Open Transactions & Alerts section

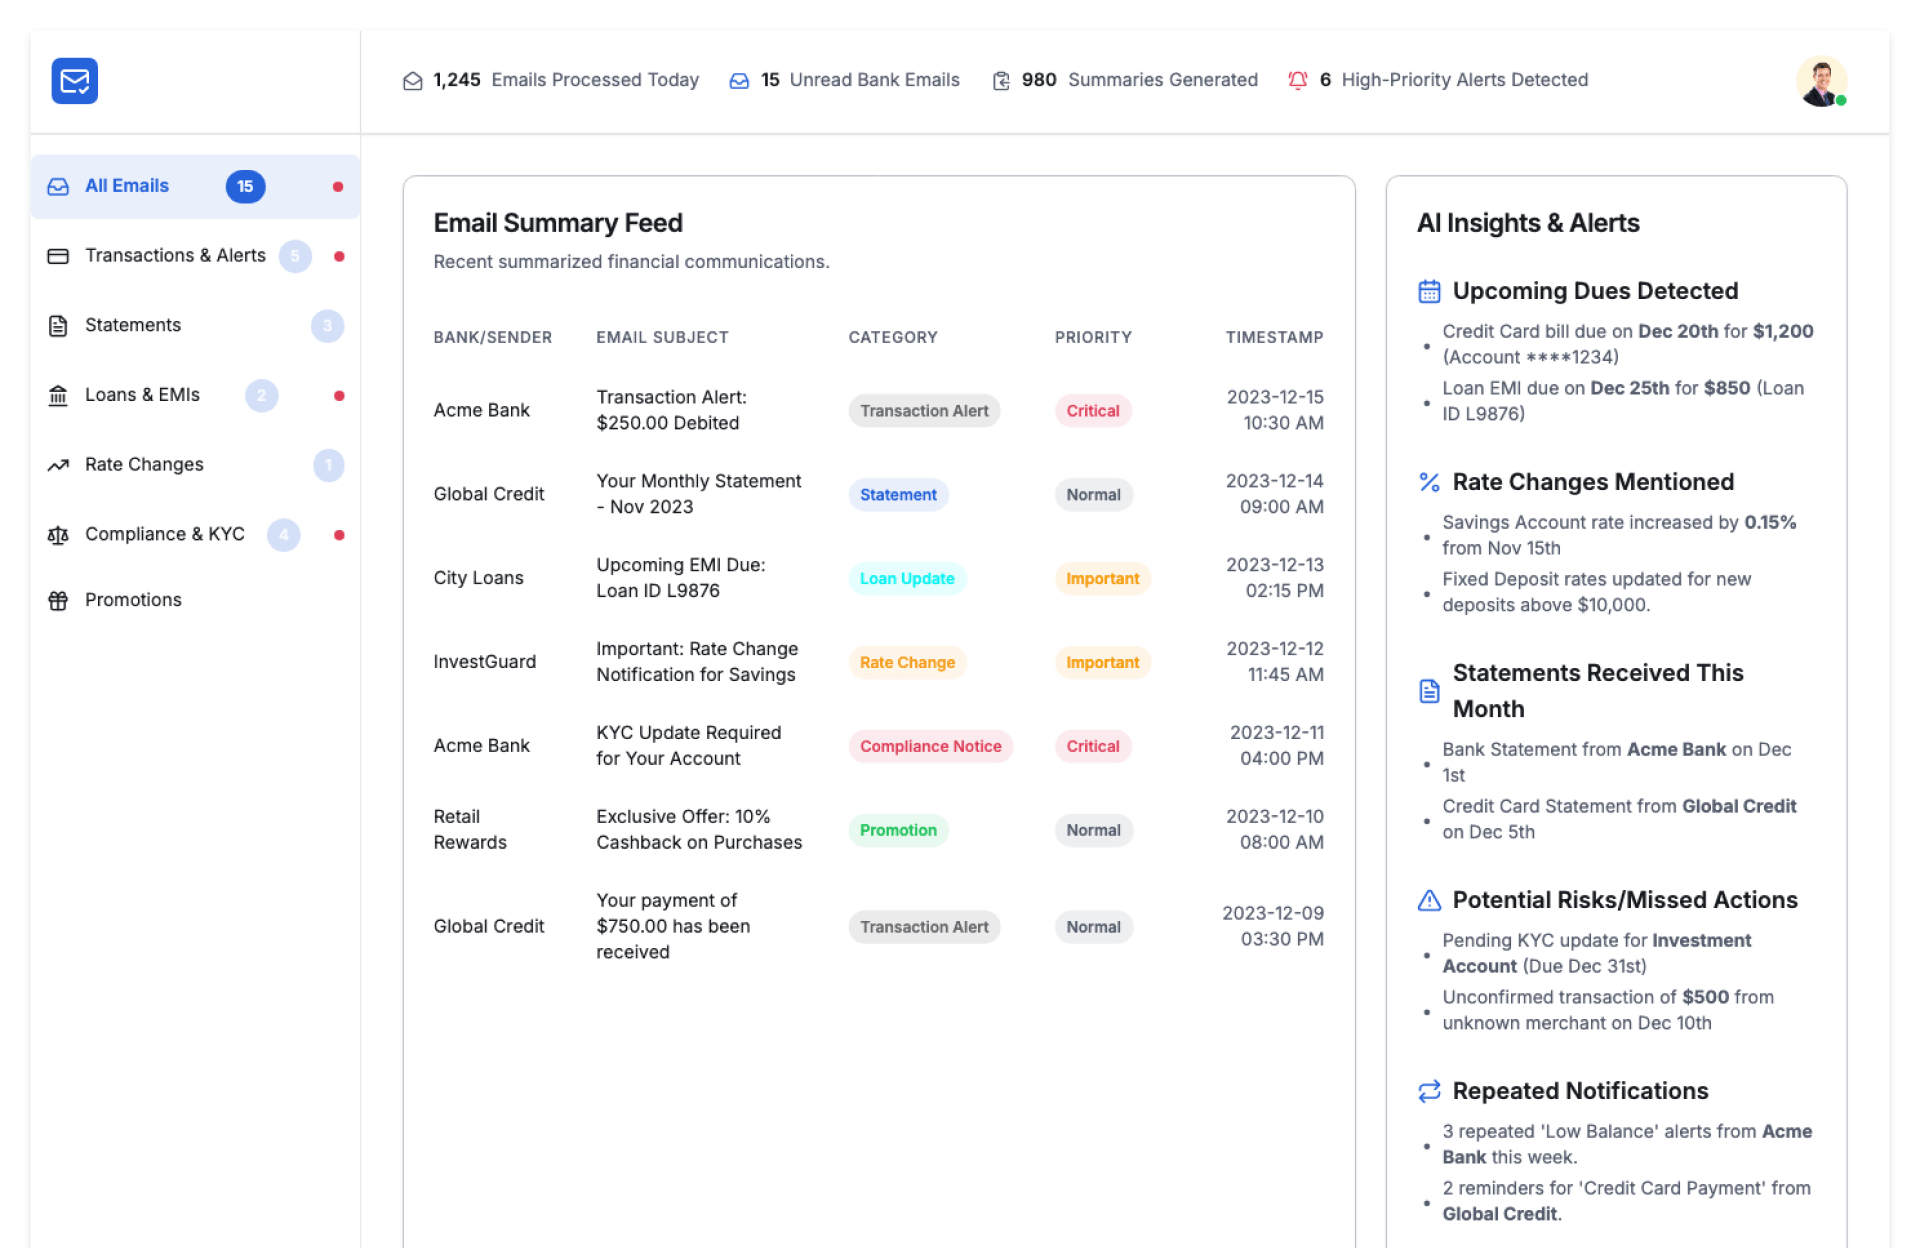pyautogui.click(x=175, y=256)
